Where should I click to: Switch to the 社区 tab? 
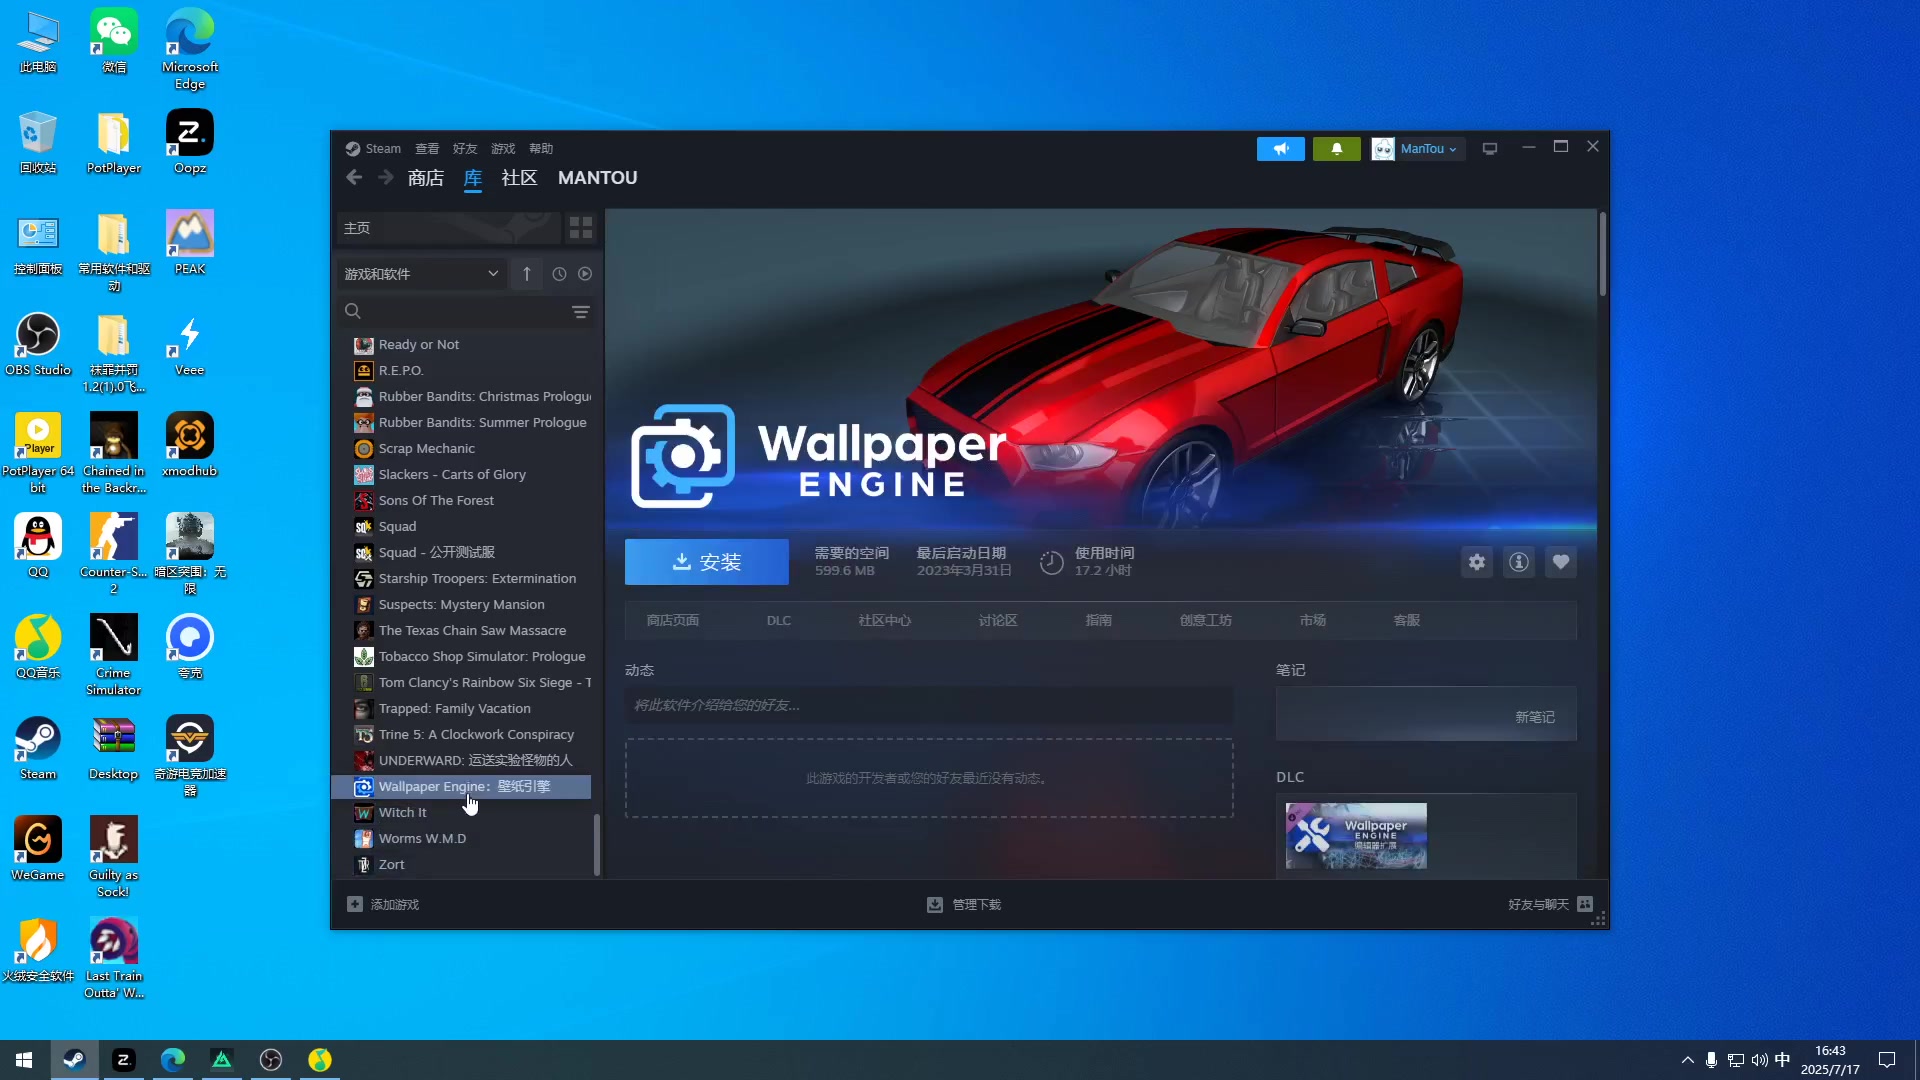point(519,178)
